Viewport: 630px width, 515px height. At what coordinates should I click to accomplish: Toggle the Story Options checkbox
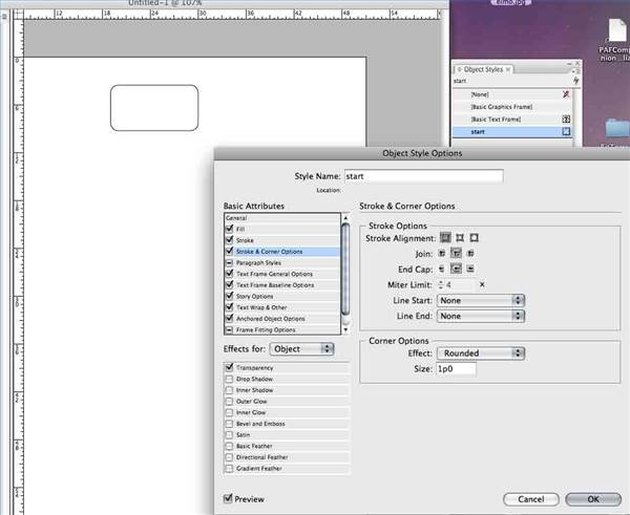pyautogui.click(x=229, y=296)
